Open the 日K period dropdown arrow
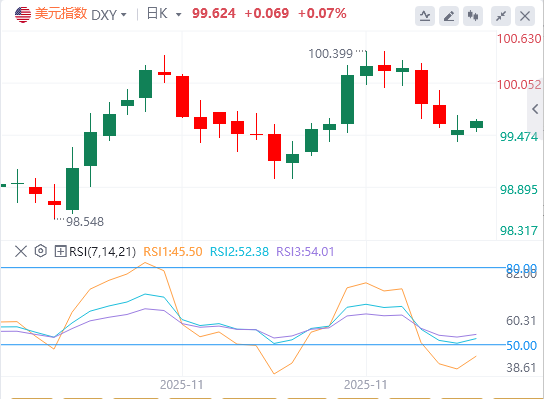This screenshot has width=544, height=399. 179,15
